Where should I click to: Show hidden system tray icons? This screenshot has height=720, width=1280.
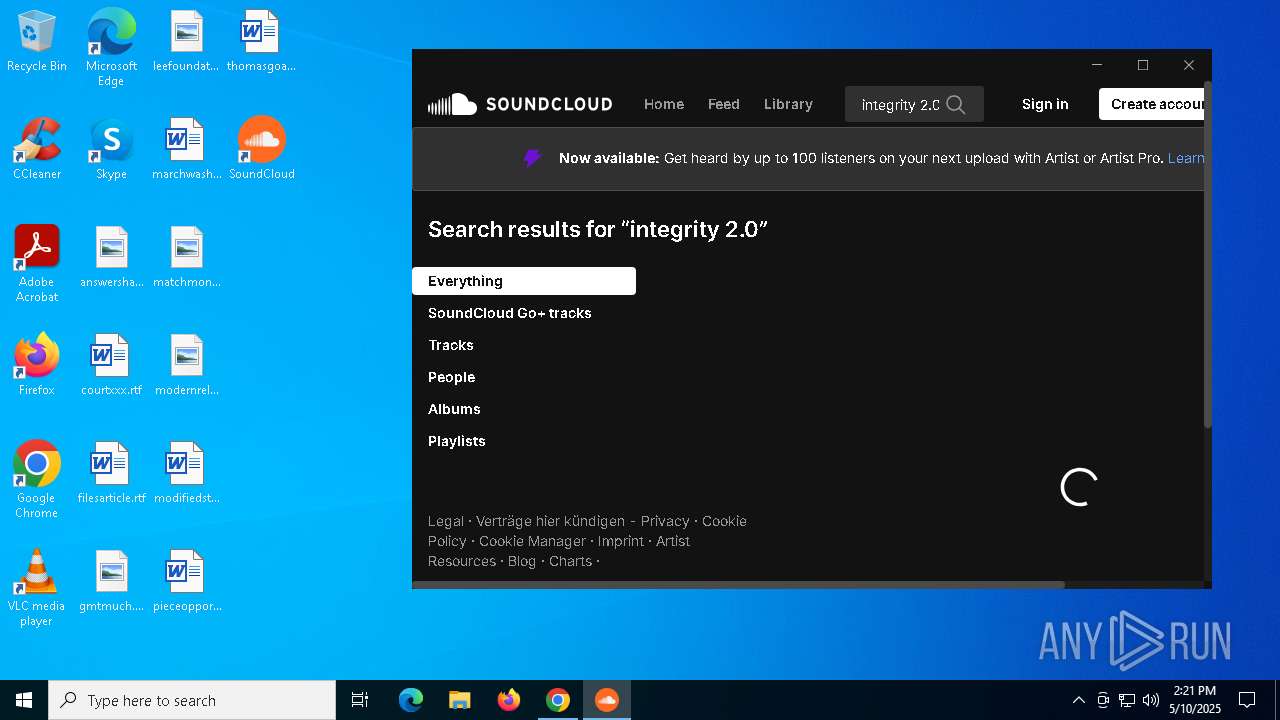pyautogui.click(x=1078, y=700)
